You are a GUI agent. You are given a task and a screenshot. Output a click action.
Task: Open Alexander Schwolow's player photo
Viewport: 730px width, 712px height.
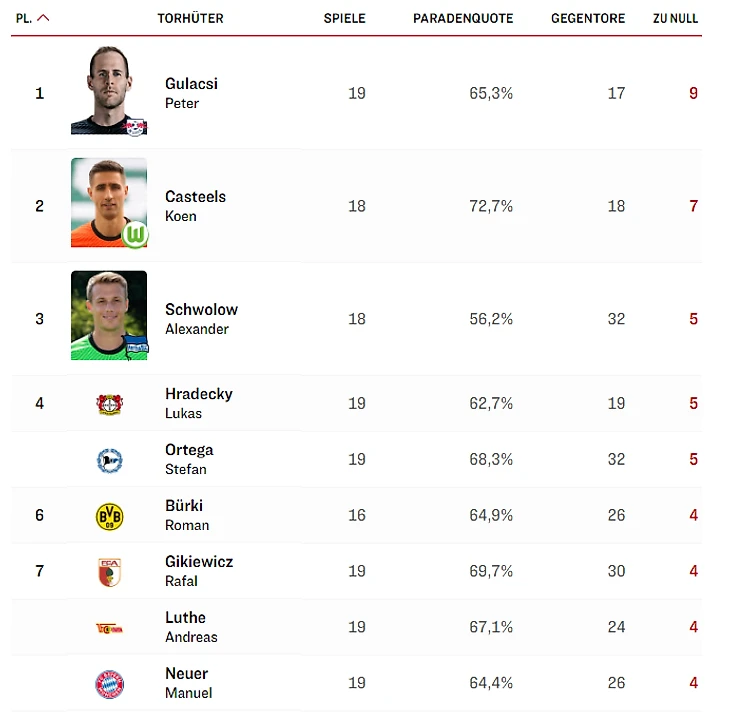coord(109,316)
